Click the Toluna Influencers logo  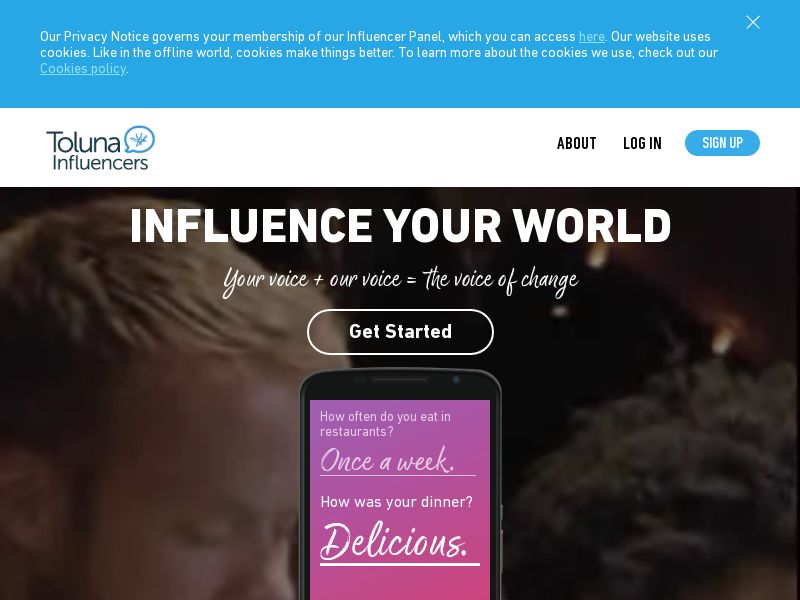[x=101, y=147]
